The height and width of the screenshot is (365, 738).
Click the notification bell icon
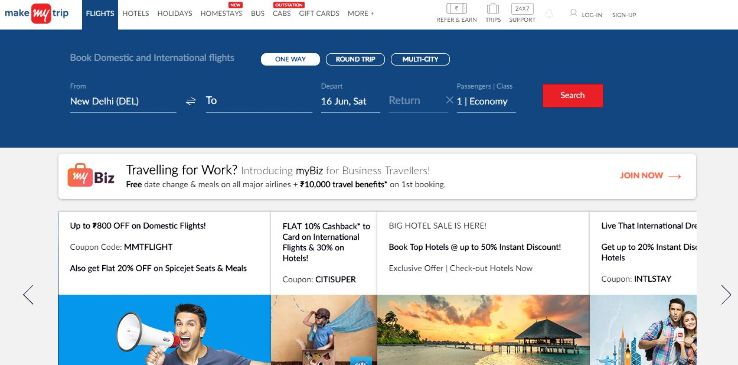(x=549, y=14)
